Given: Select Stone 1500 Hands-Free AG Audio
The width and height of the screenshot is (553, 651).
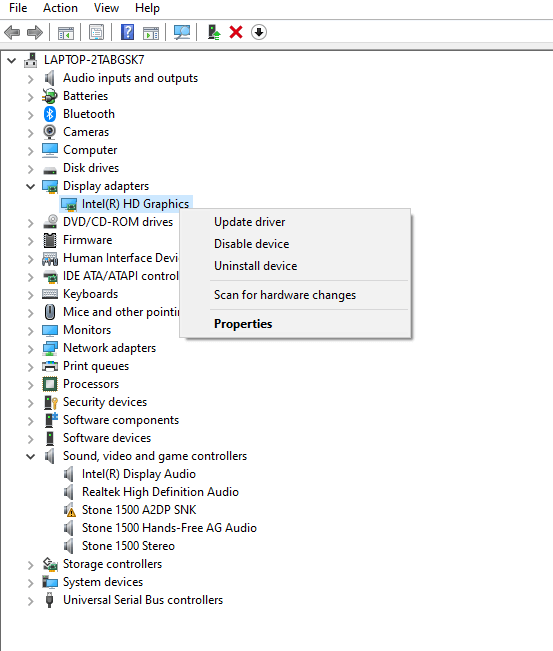Looking at the screenshot, I should pos(169,528).
